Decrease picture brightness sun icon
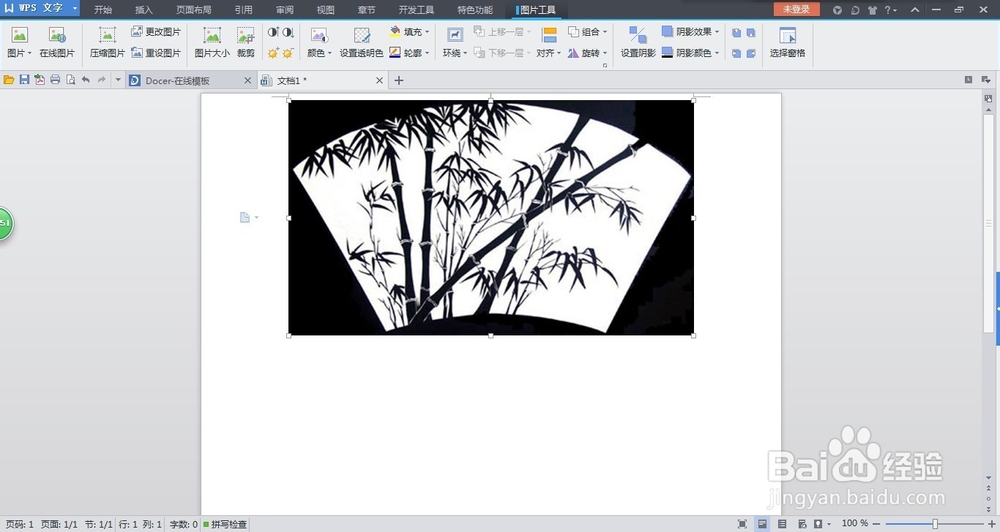Screen dimensions: 1000x532 click(288, 53)
